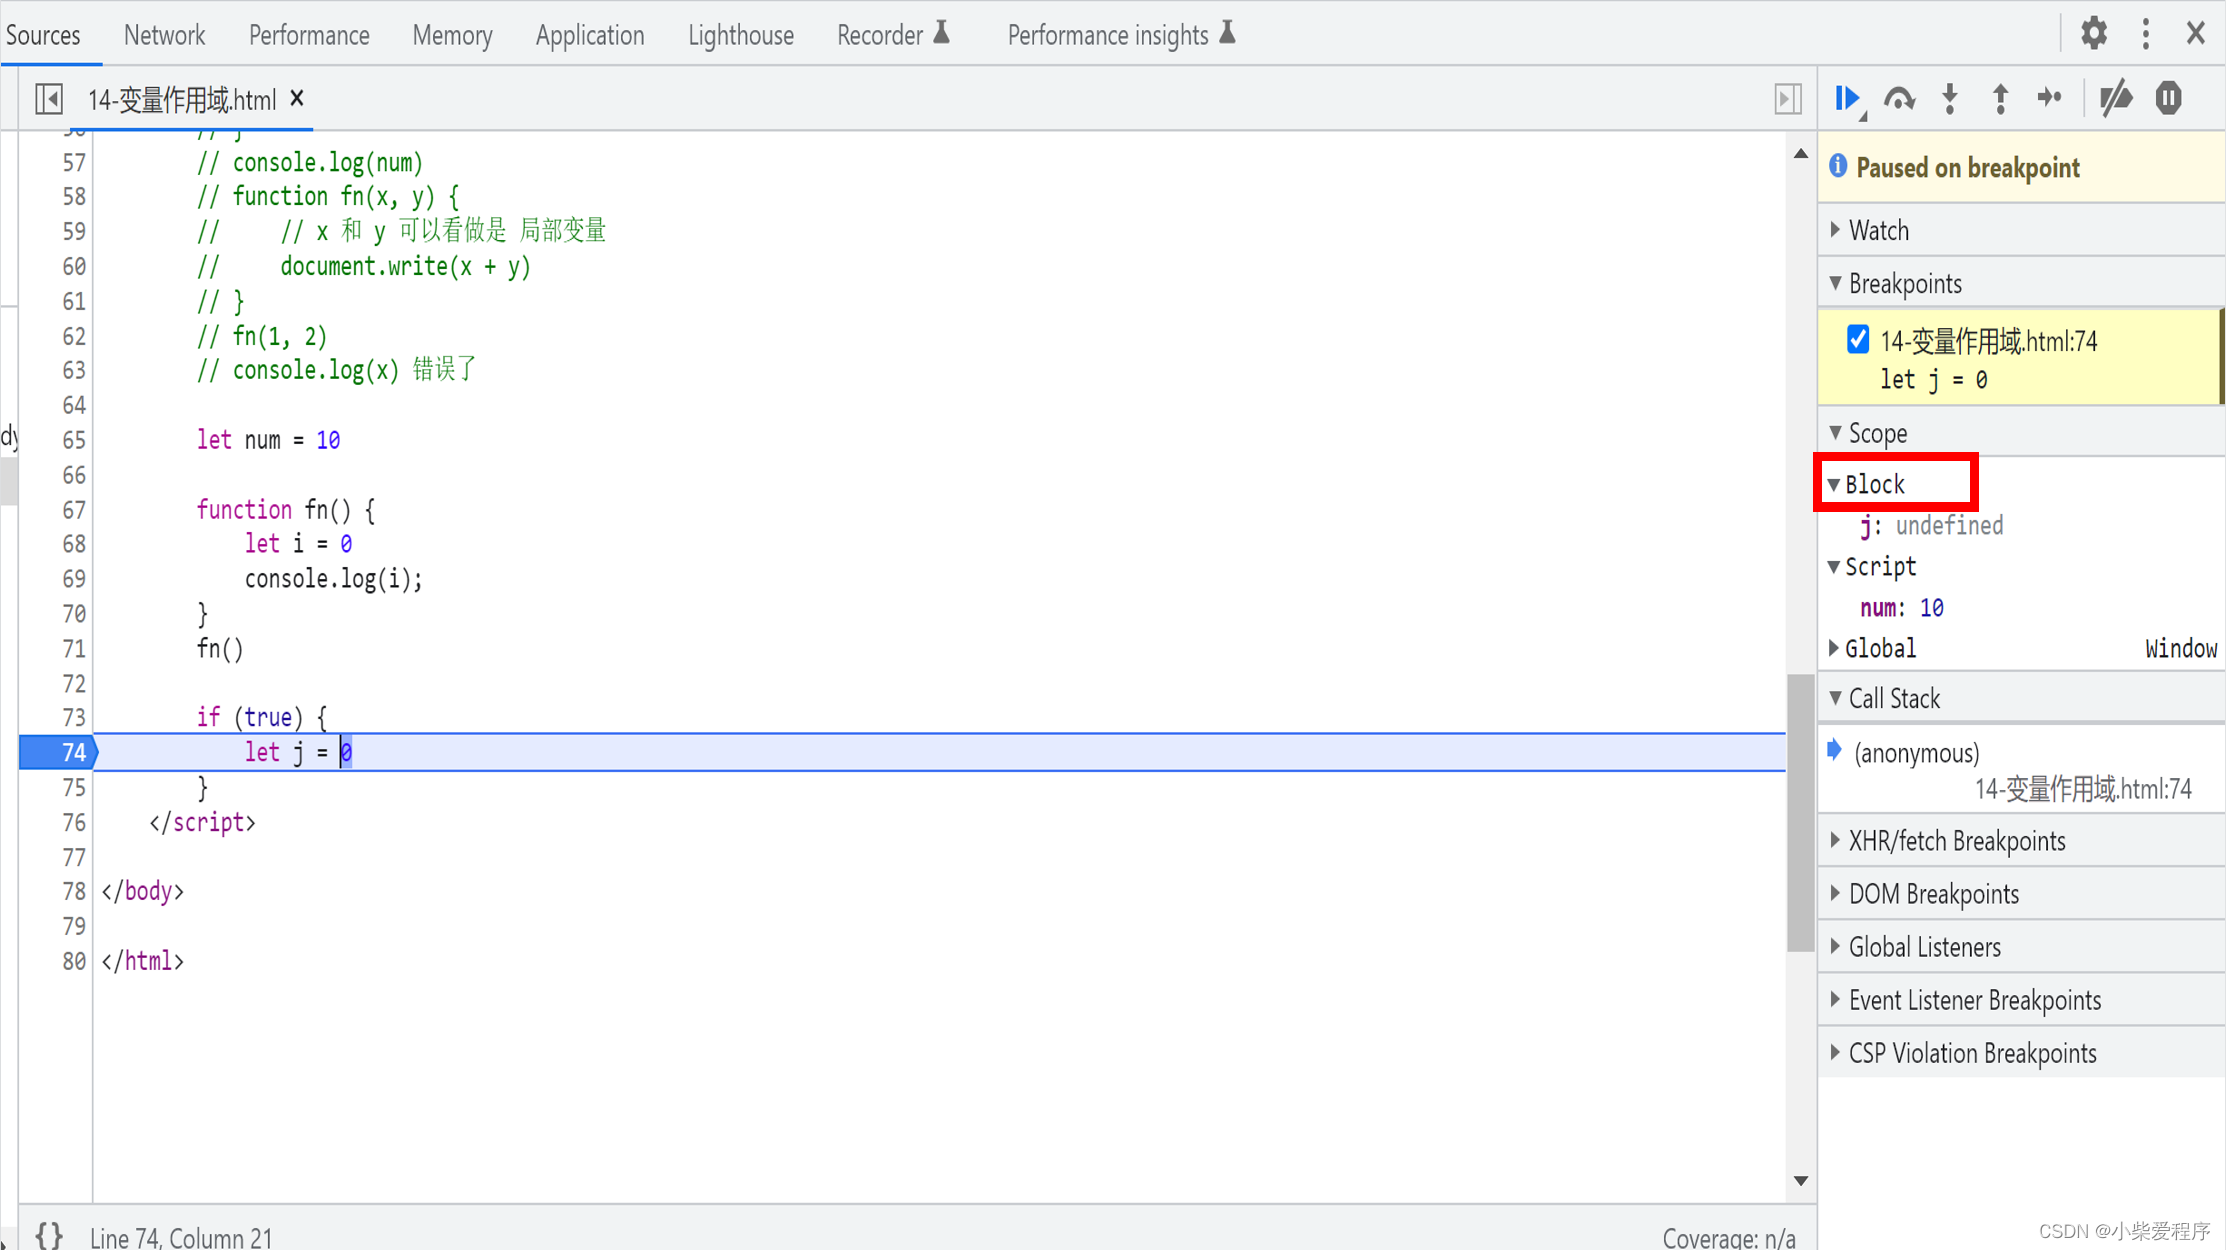
Task: Close the 14-变量作用域.html file tab
Action: (297, 99)
